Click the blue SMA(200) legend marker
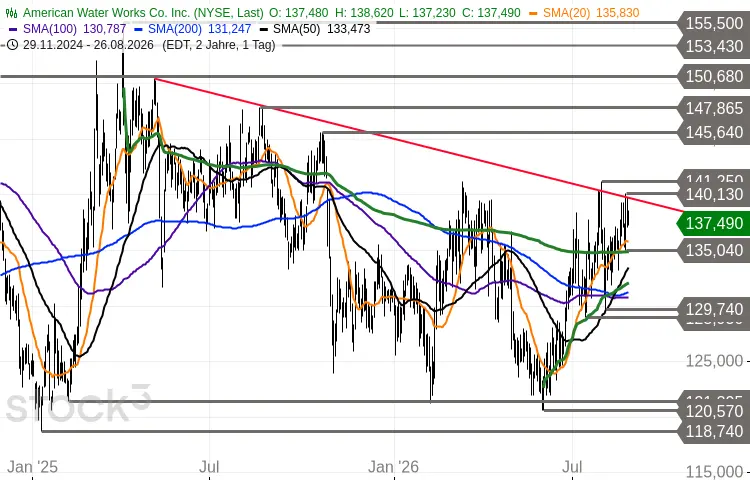This screenshot has width=750, height=480. click(x=138, y=29)
